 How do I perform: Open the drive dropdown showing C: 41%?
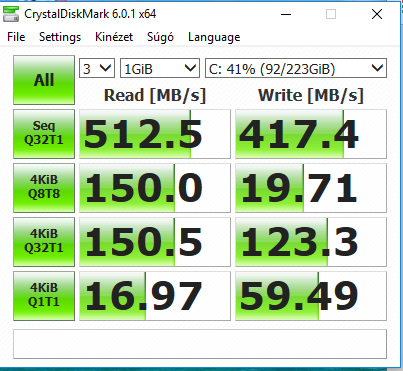296,68
